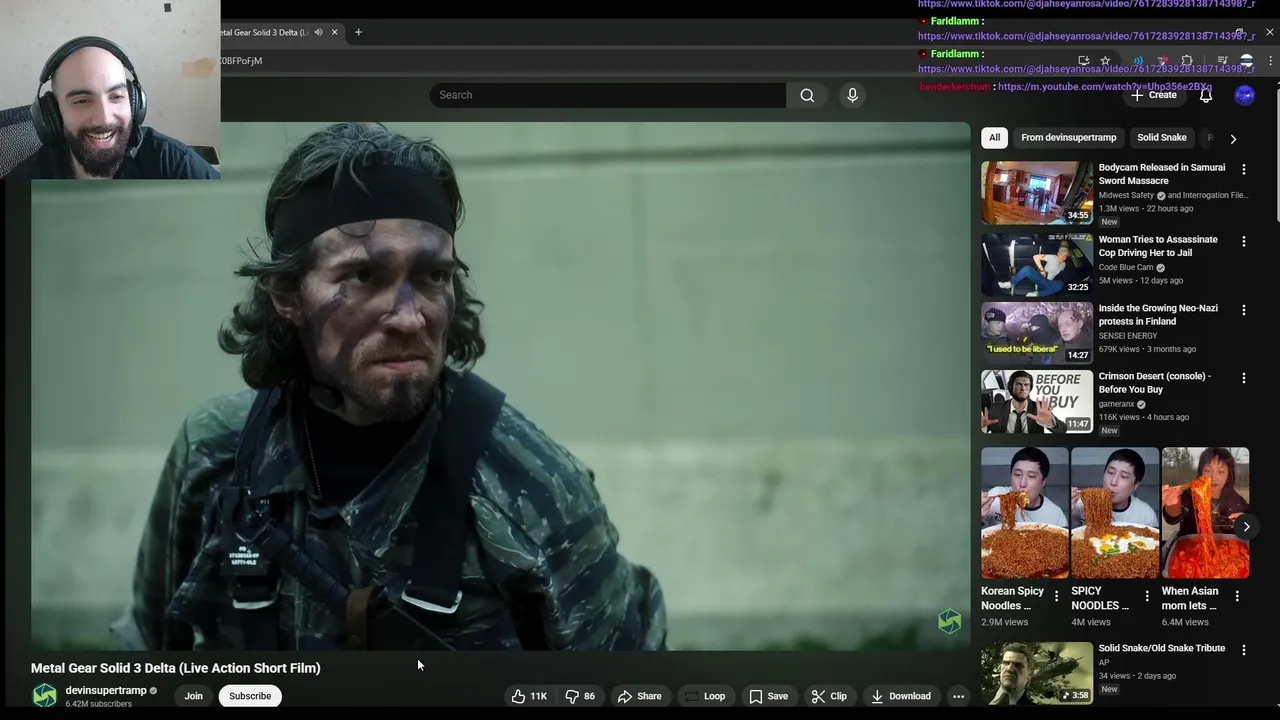Show more filter chips with right arrow
The image size is (1280, 720).
coord(1233,139)
